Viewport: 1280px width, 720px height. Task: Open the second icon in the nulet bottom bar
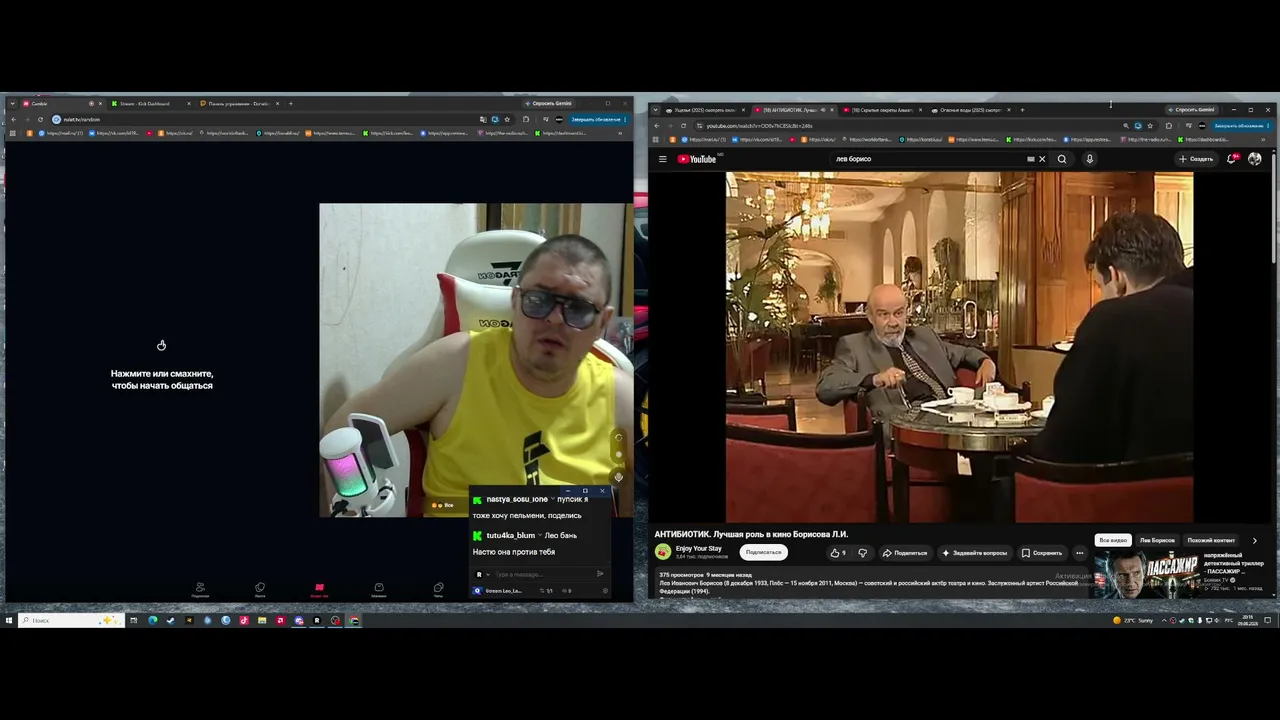tap(260, 590)
